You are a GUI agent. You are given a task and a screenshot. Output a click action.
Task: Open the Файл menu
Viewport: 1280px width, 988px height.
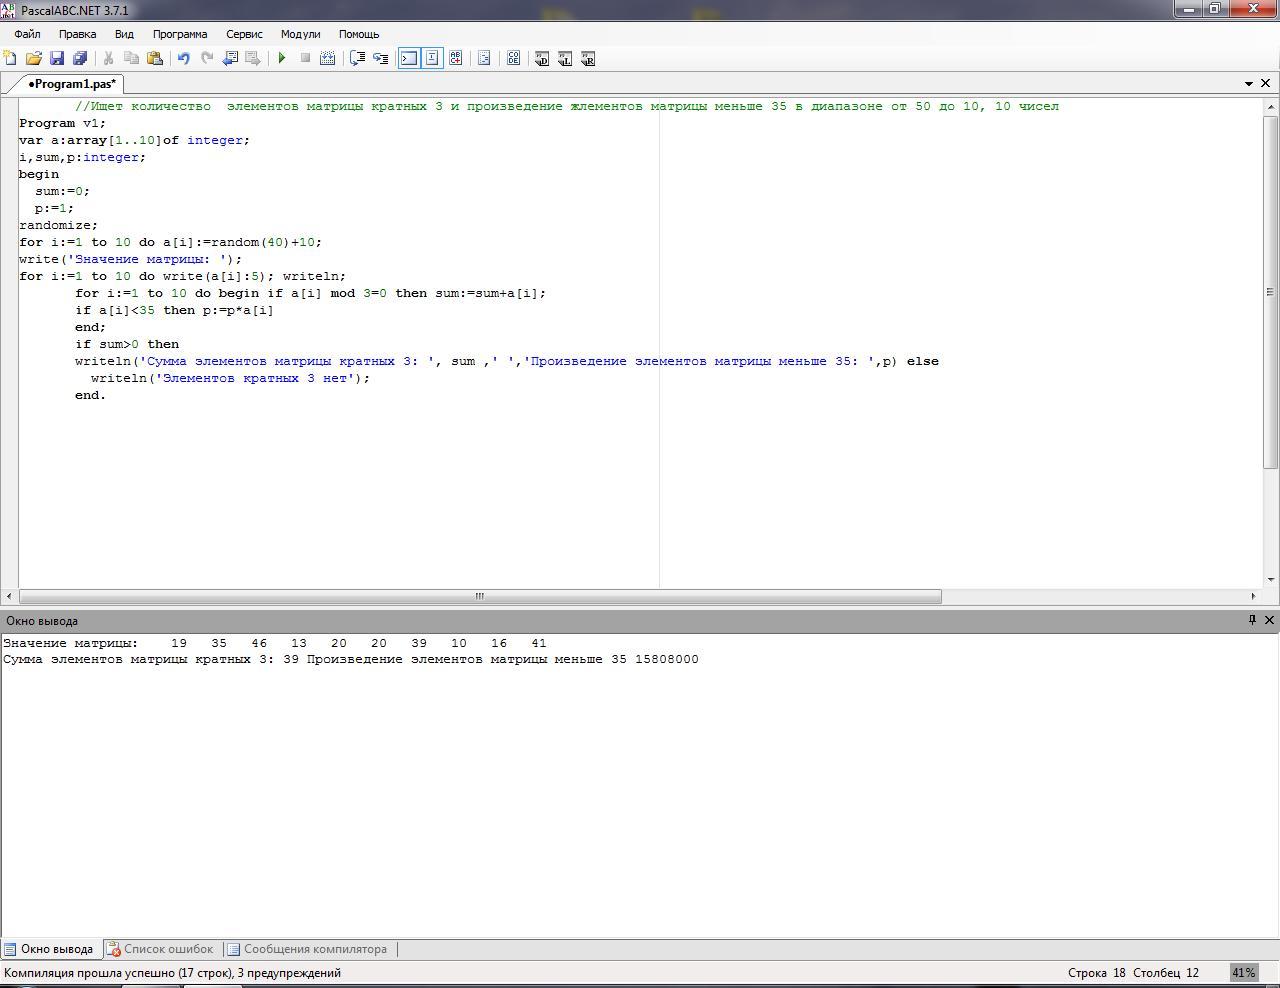click(27, 34)
